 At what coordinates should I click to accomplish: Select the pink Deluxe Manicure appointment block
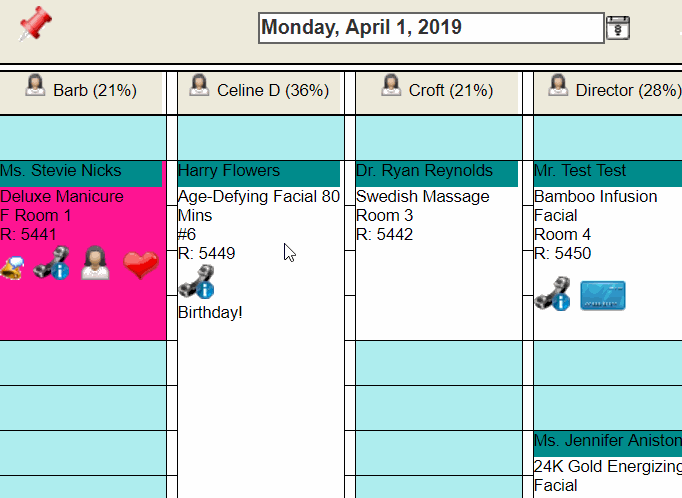tap(83, 251)
